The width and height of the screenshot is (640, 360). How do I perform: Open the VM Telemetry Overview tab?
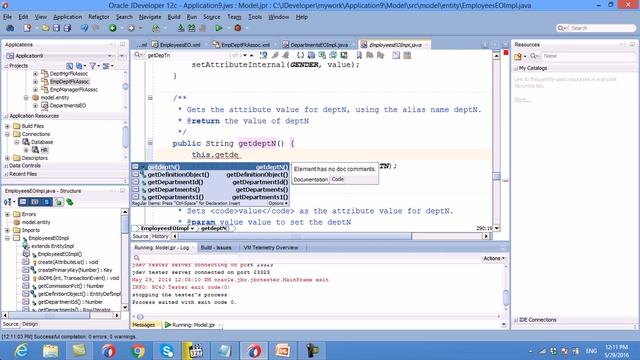[x=271, y=248]
